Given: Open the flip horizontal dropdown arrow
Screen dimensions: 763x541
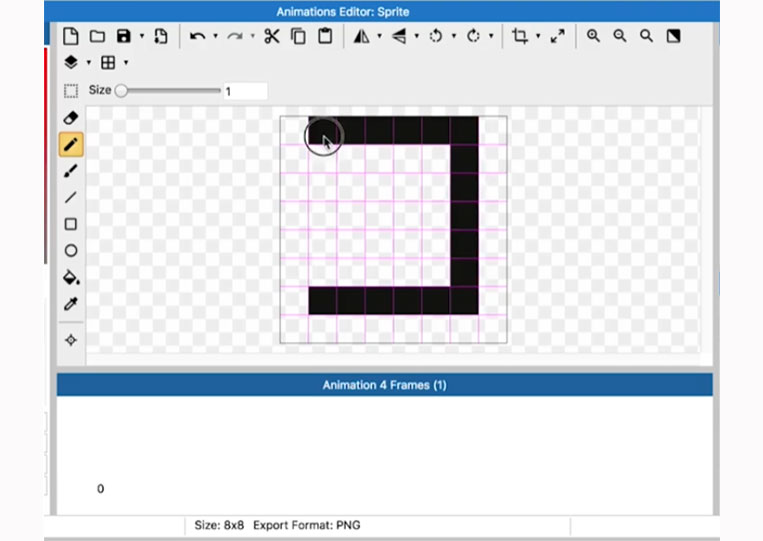Looking at the screenshot, I should click(x=380, y=36).
